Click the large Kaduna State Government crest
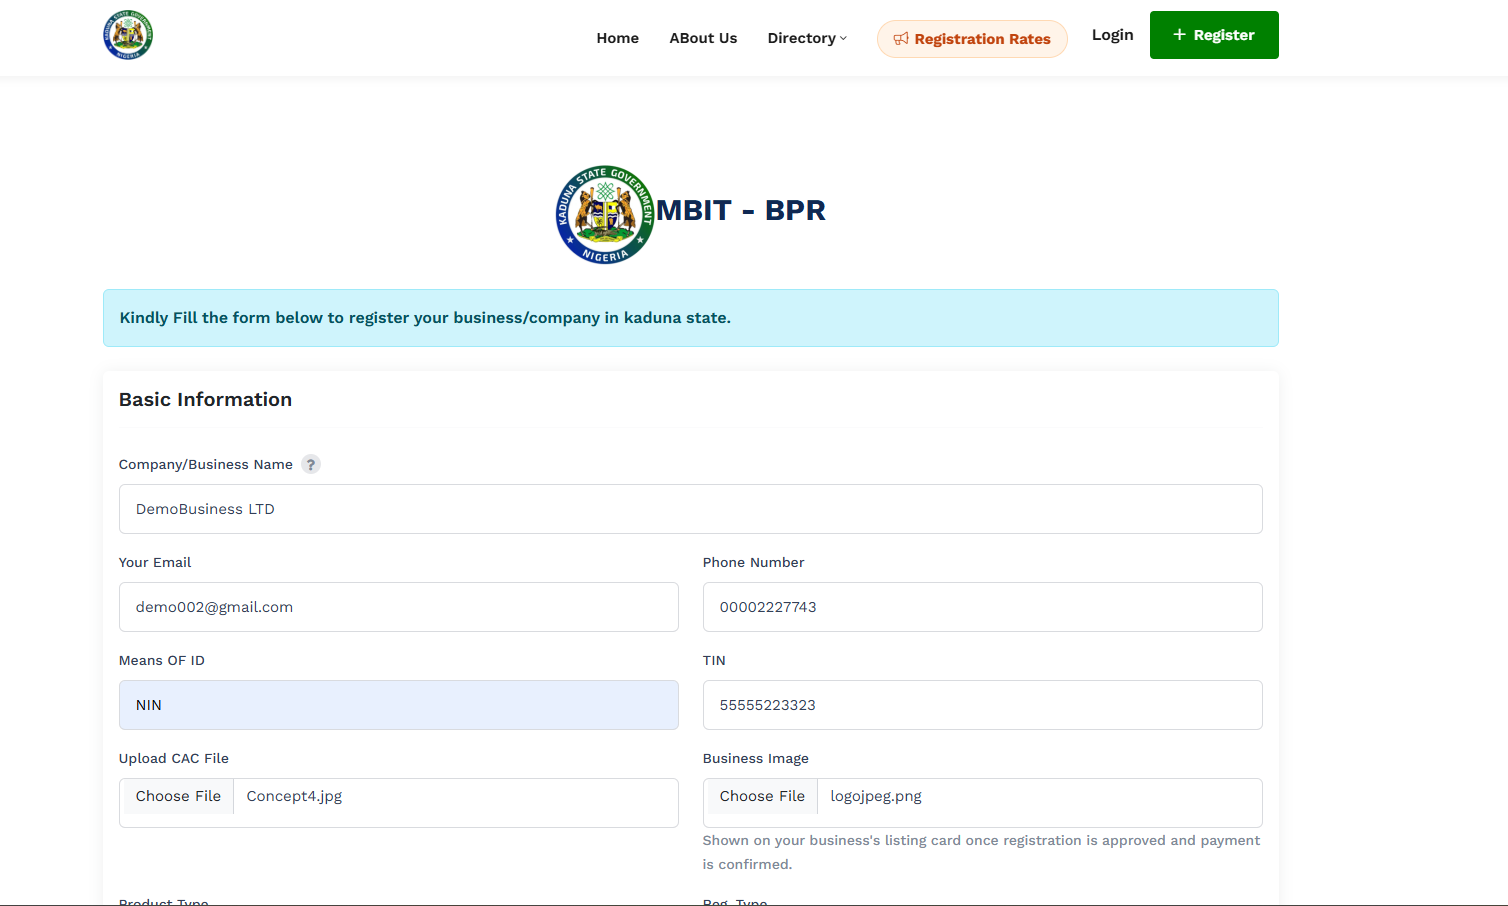 605,214
